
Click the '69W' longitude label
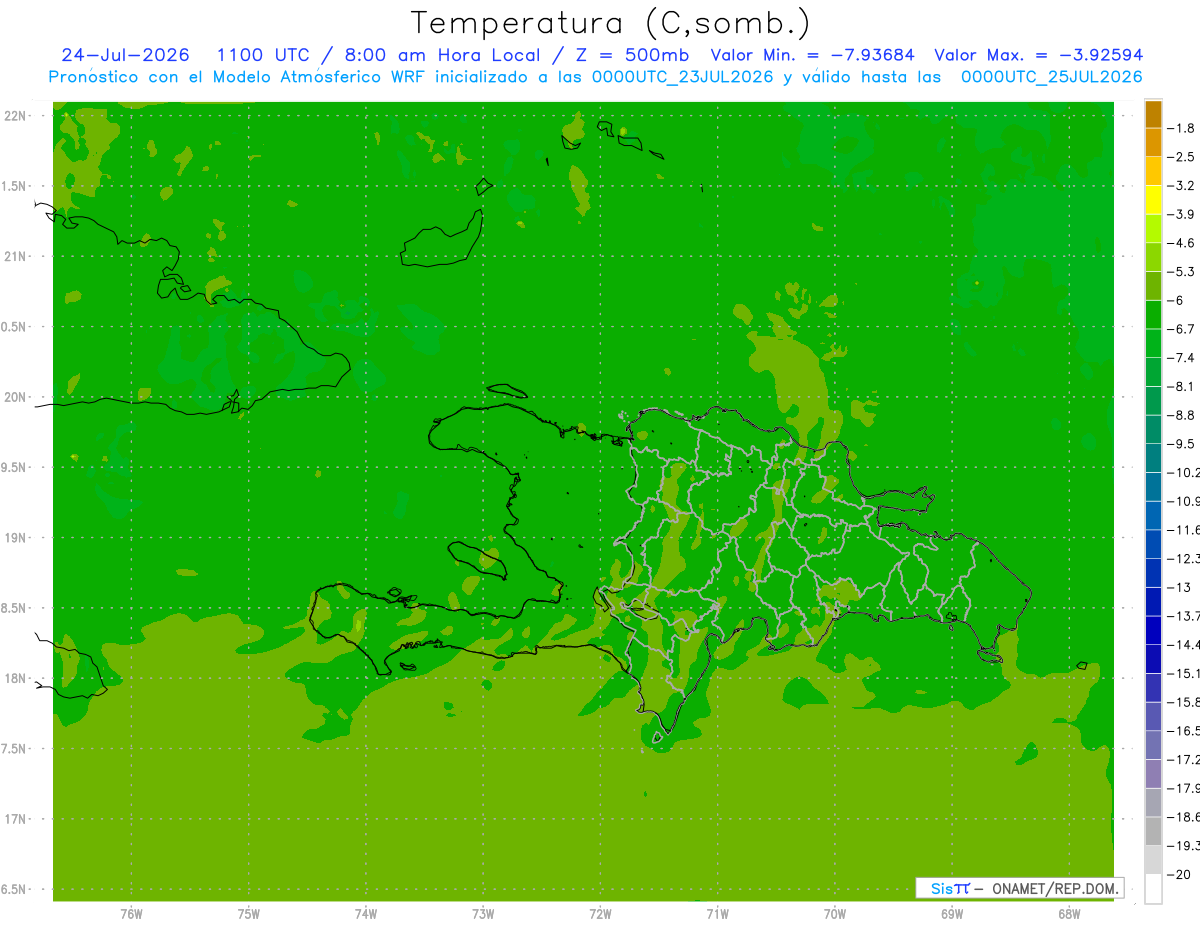[x=952, y=914]
